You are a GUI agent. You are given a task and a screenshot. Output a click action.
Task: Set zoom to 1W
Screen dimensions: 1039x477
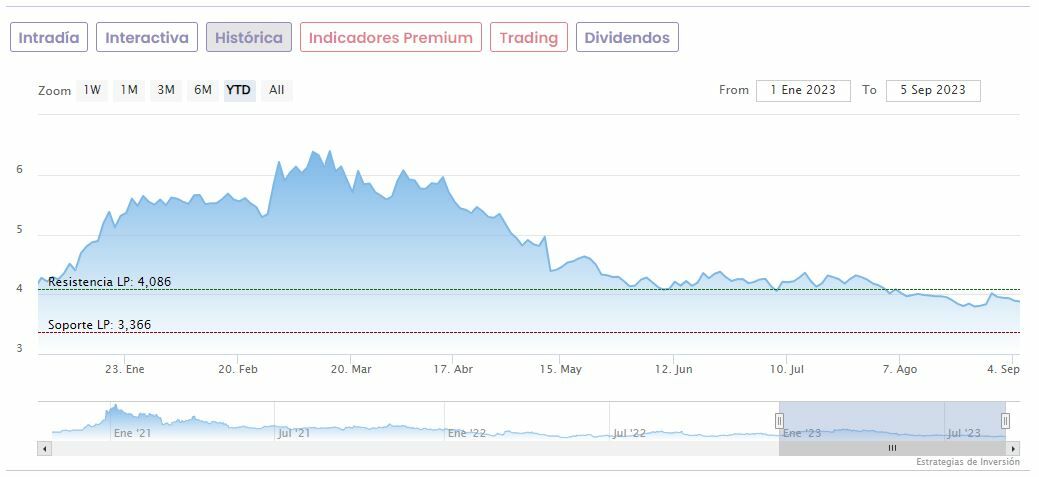92,90
